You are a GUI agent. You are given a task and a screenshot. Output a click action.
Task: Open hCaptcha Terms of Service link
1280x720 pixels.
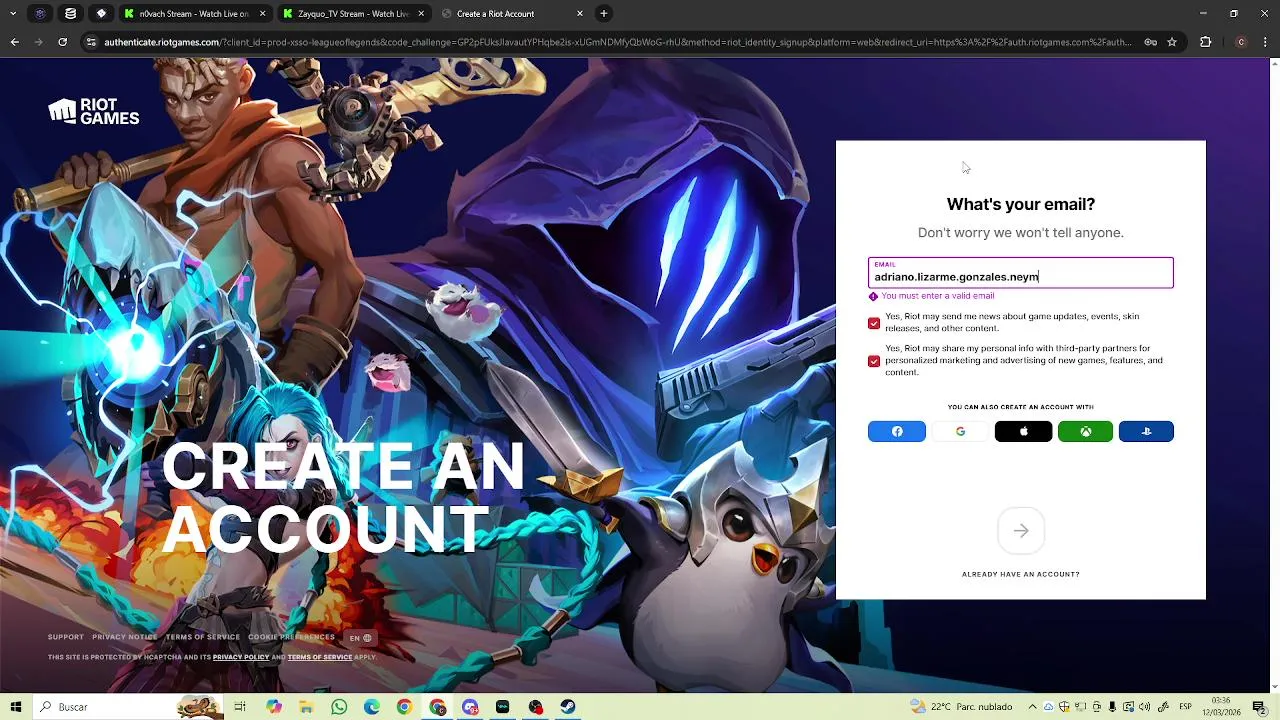320,657
